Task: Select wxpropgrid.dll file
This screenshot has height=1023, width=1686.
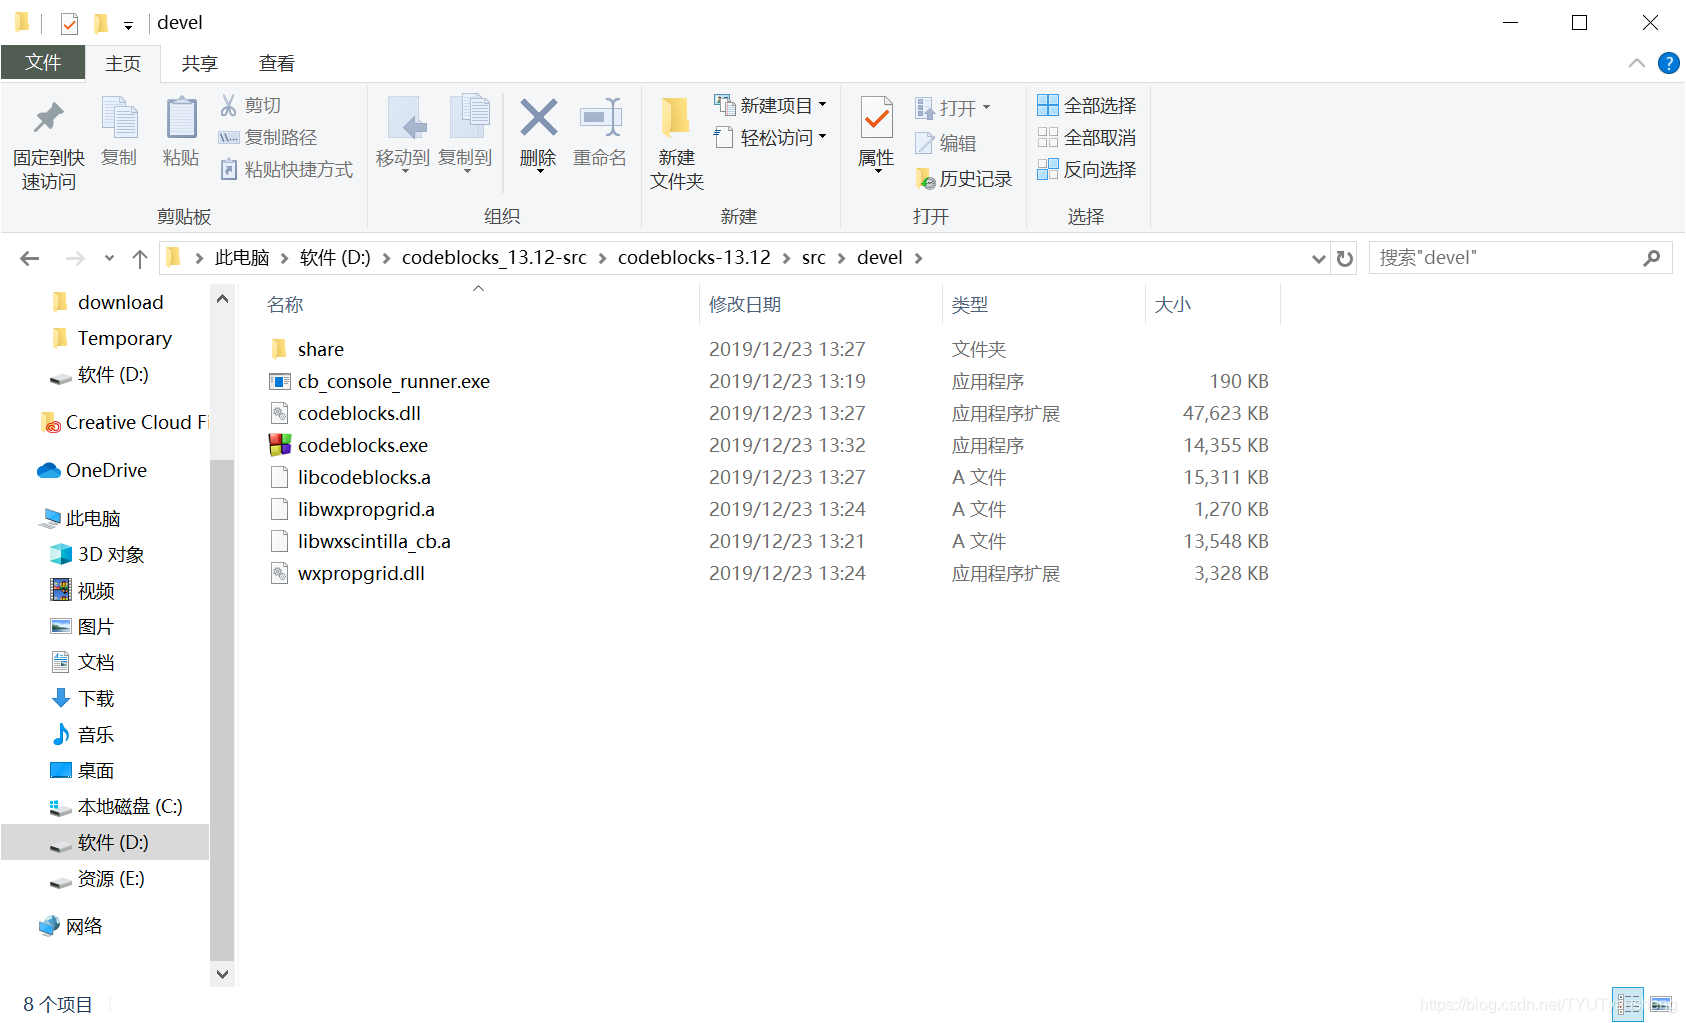Action: pyautogui.click(x=361, y=573)
